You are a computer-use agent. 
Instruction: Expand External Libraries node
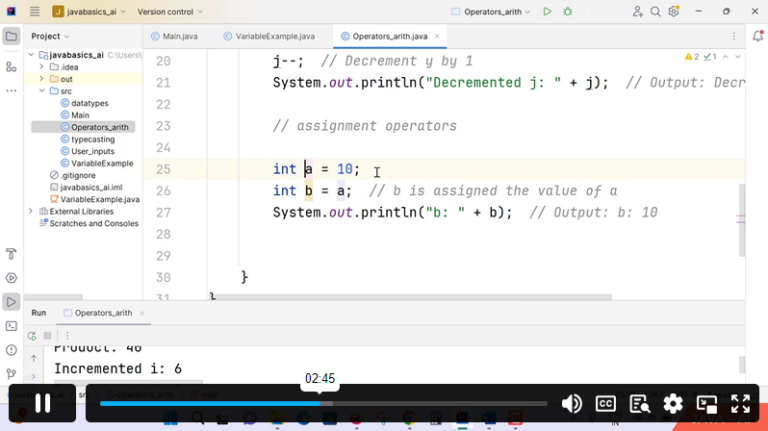point(31,211)
